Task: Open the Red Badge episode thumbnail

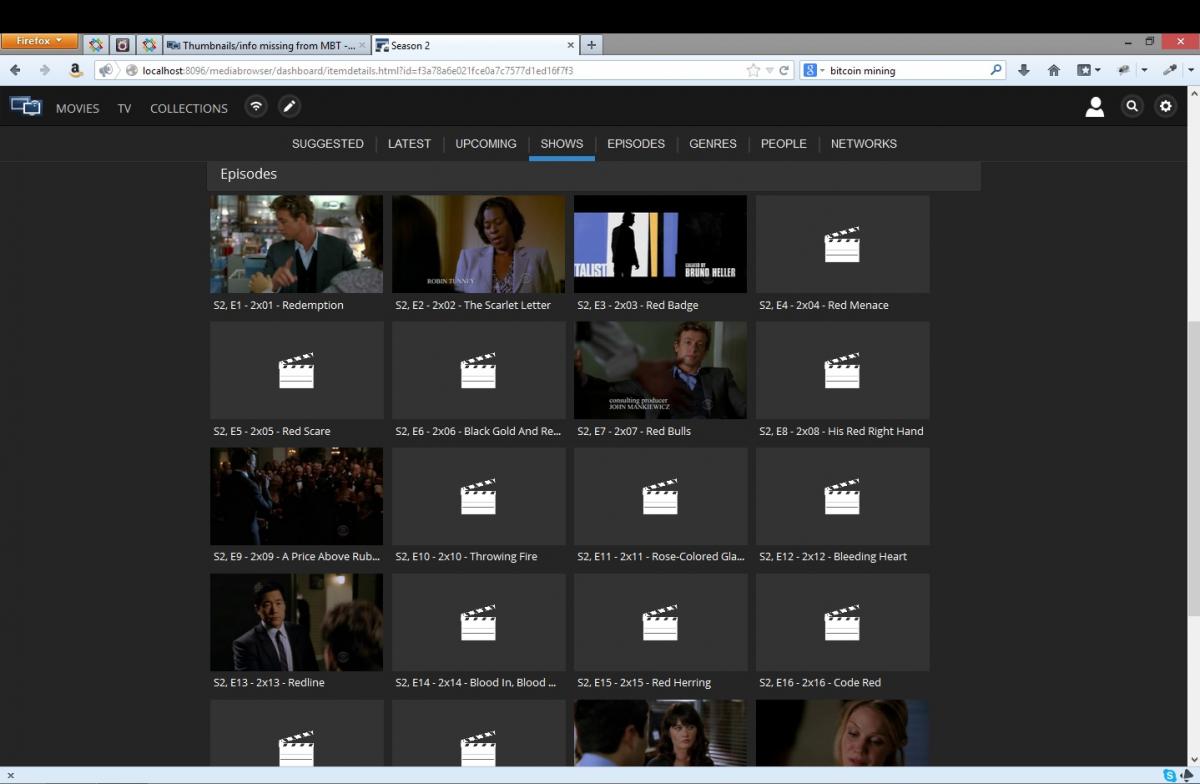Action: [660, 244]
